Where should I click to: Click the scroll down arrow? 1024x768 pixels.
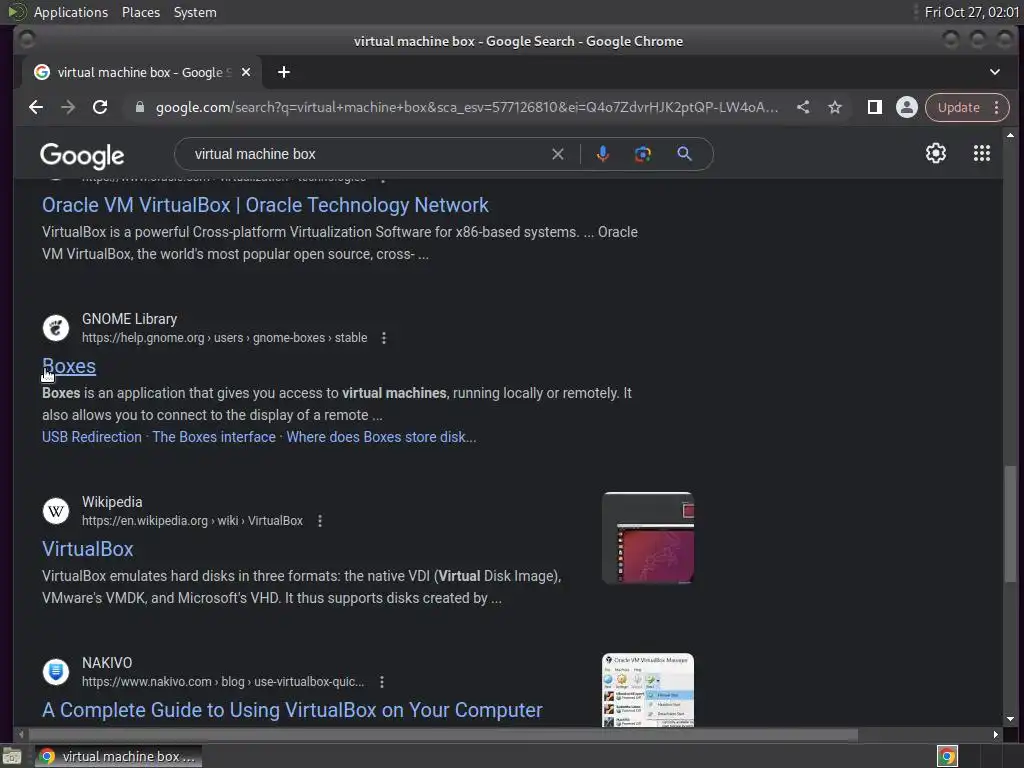1010,719
